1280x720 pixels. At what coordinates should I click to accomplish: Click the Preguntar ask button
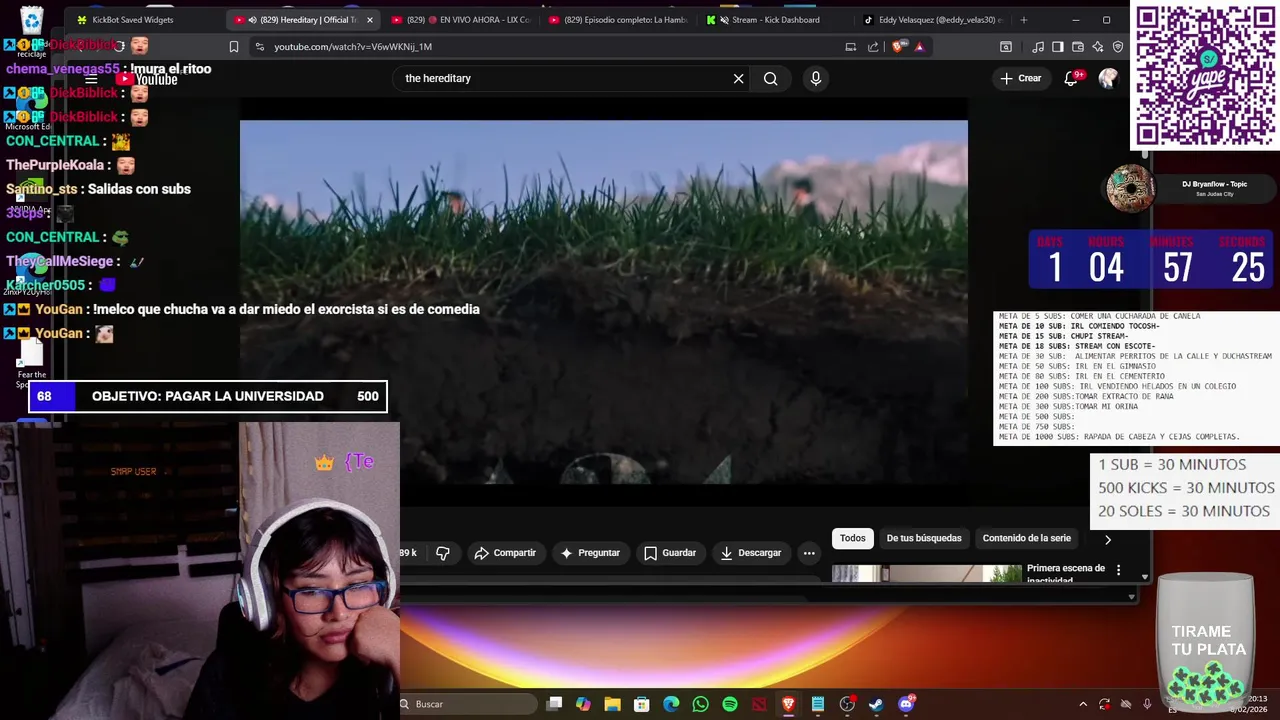pos(590,553)
